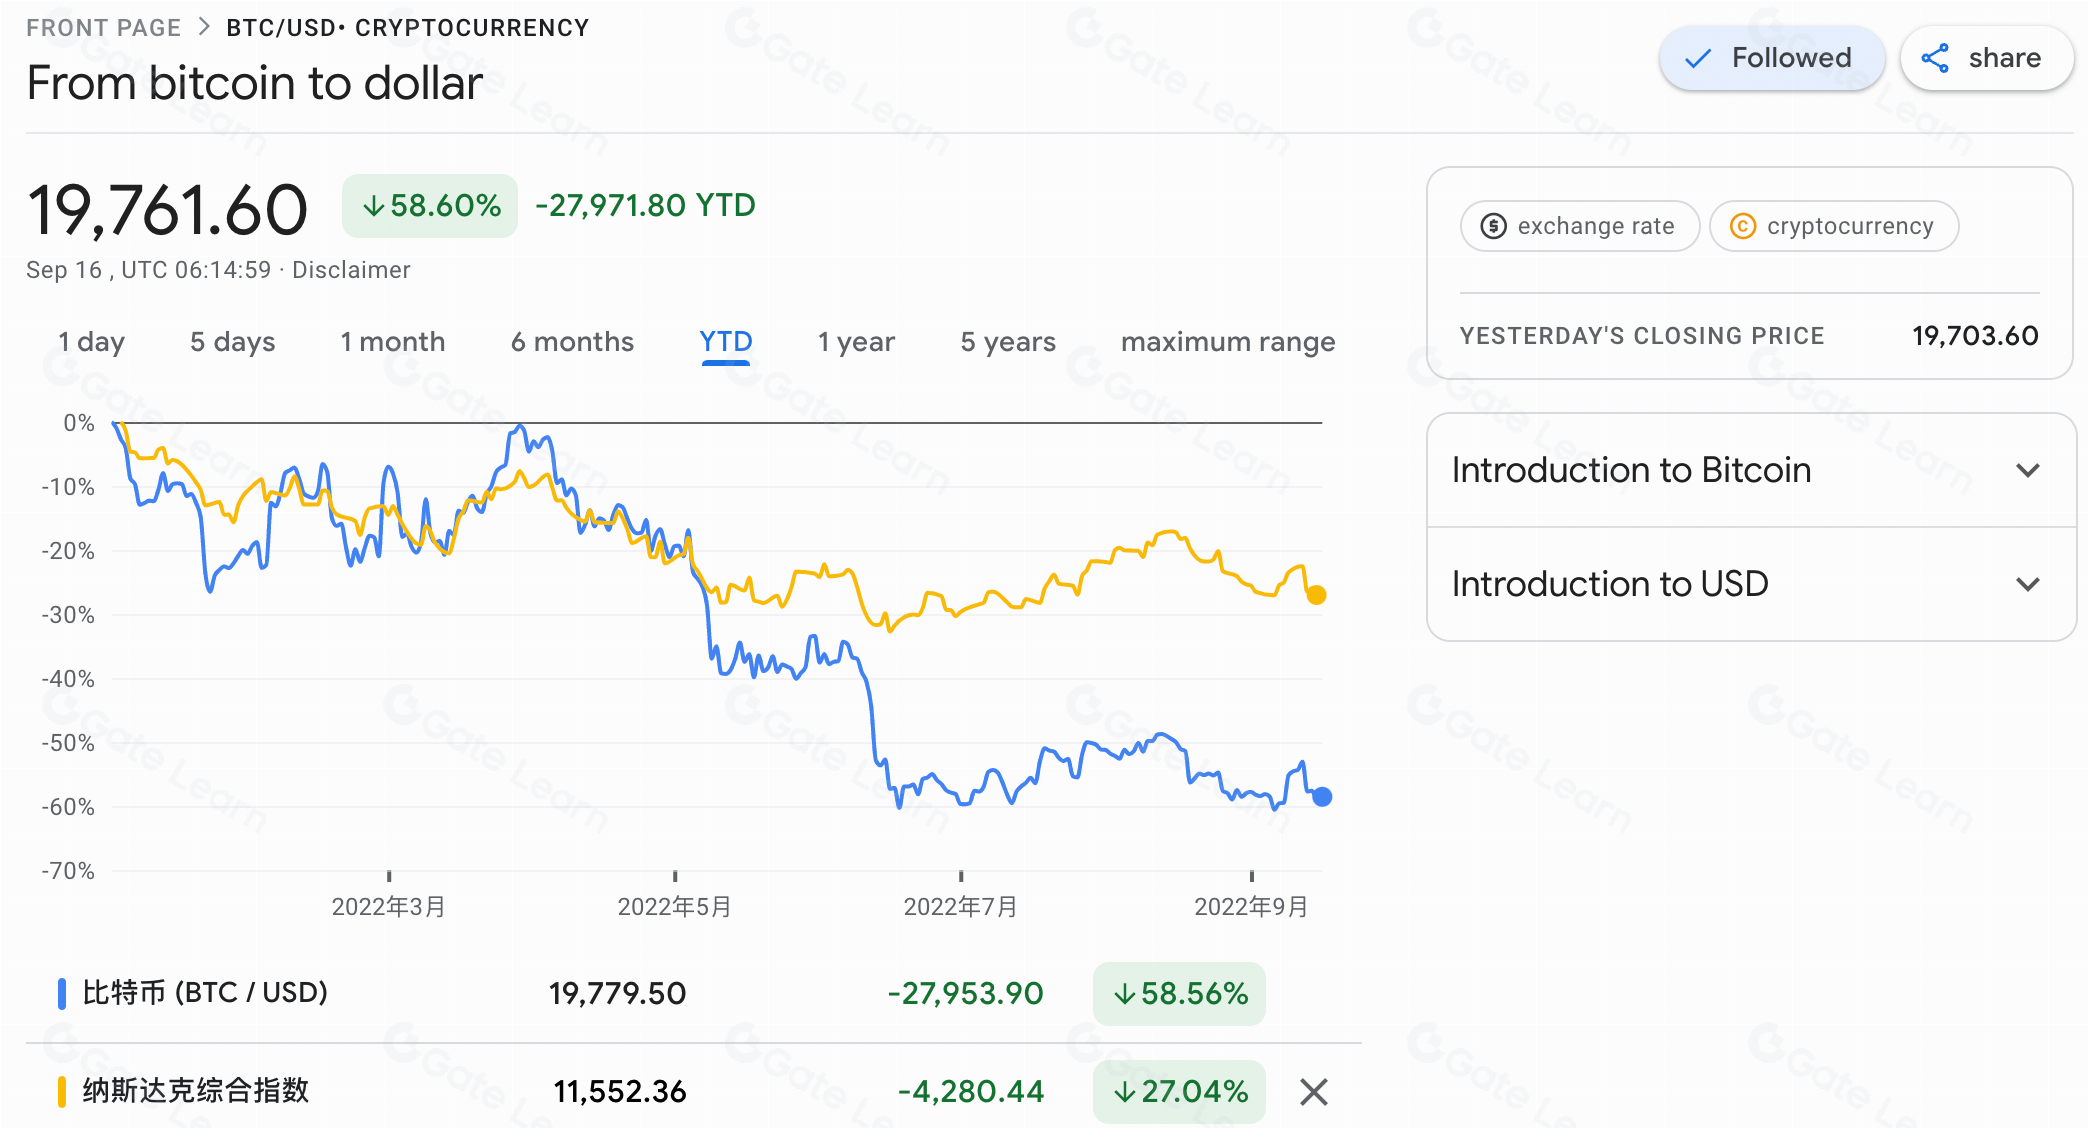The height and width of the screenshot is (1128, 2088).
Task: Click the 58.56% change badge for BTC
Action: click(1179, 993)
